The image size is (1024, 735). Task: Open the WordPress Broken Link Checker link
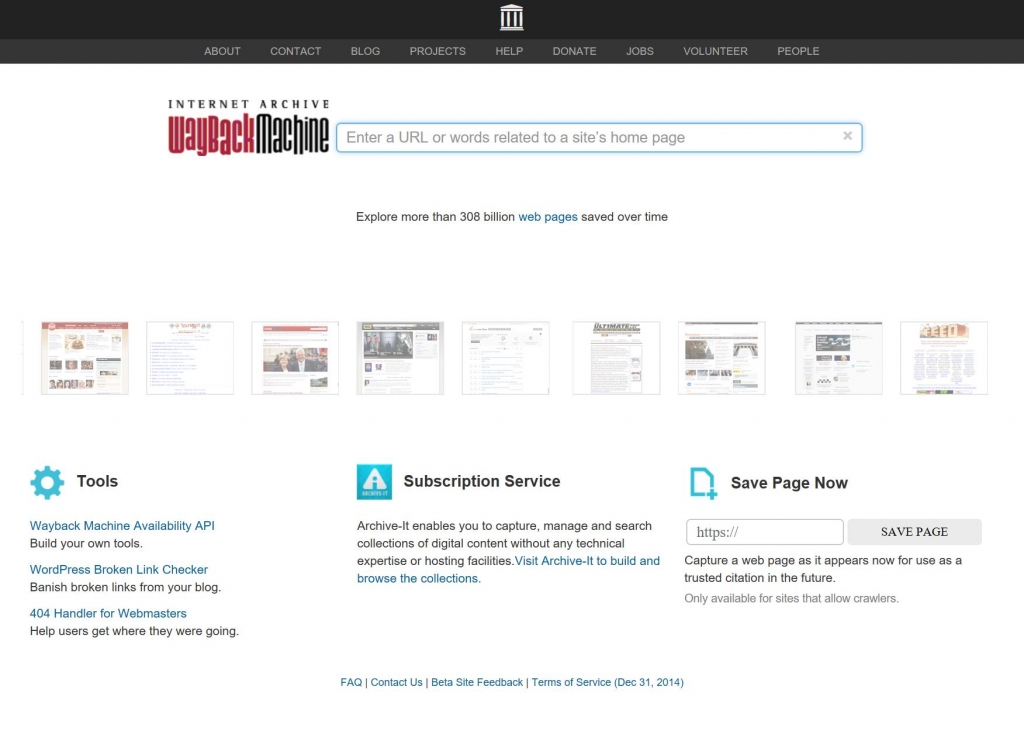tap(119, 570)
